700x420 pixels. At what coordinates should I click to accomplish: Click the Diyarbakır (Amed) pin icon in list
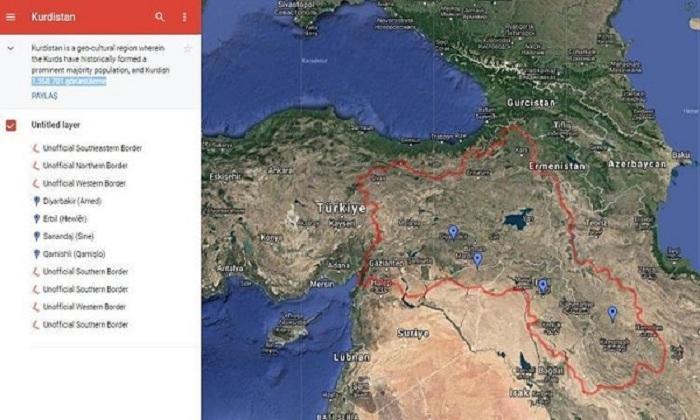click(36, 201)
